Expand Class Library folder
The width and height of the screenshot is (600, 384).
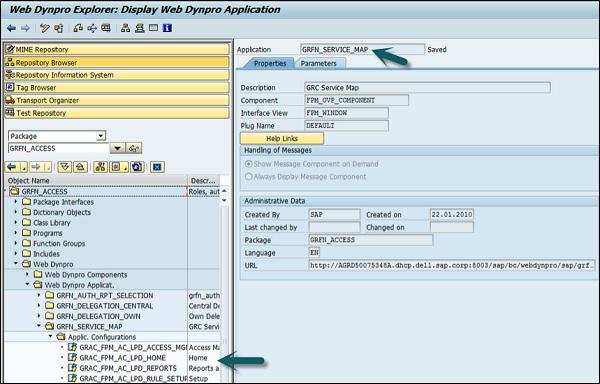click(x=16, y=222)
